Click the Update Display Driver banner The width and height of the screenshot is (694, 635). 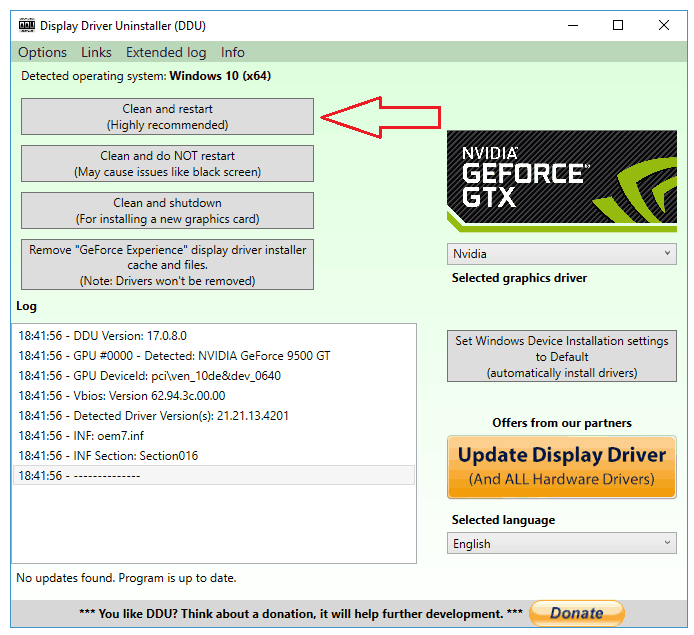561,466
